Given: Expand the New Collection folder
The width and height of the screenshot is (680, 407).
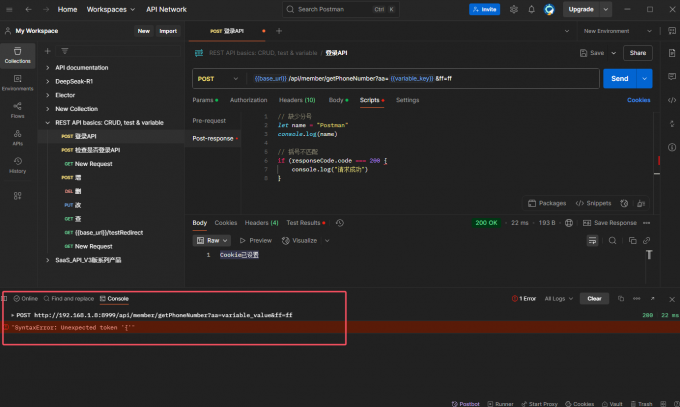Looking at the screenshot, I should 48,109.
